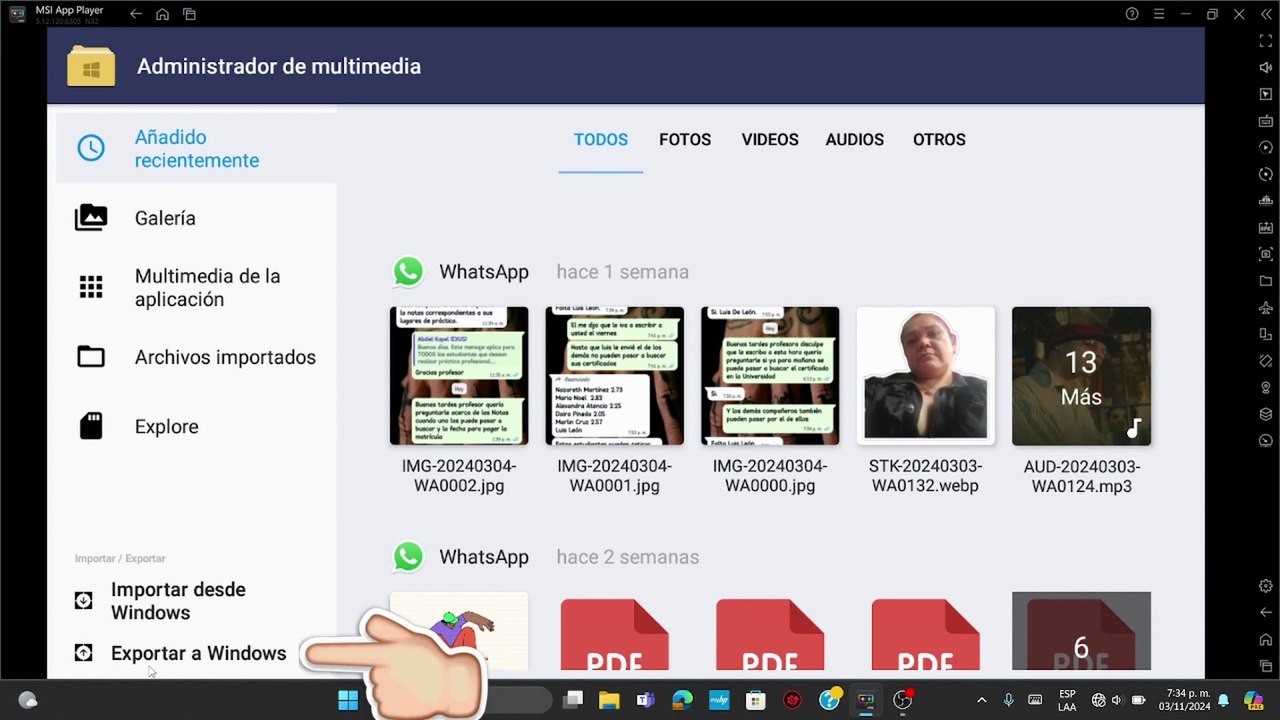Screen dimensions: 1280x720
Task: Click the folder icon in the side toolbar
Action: click(1265, 281)
